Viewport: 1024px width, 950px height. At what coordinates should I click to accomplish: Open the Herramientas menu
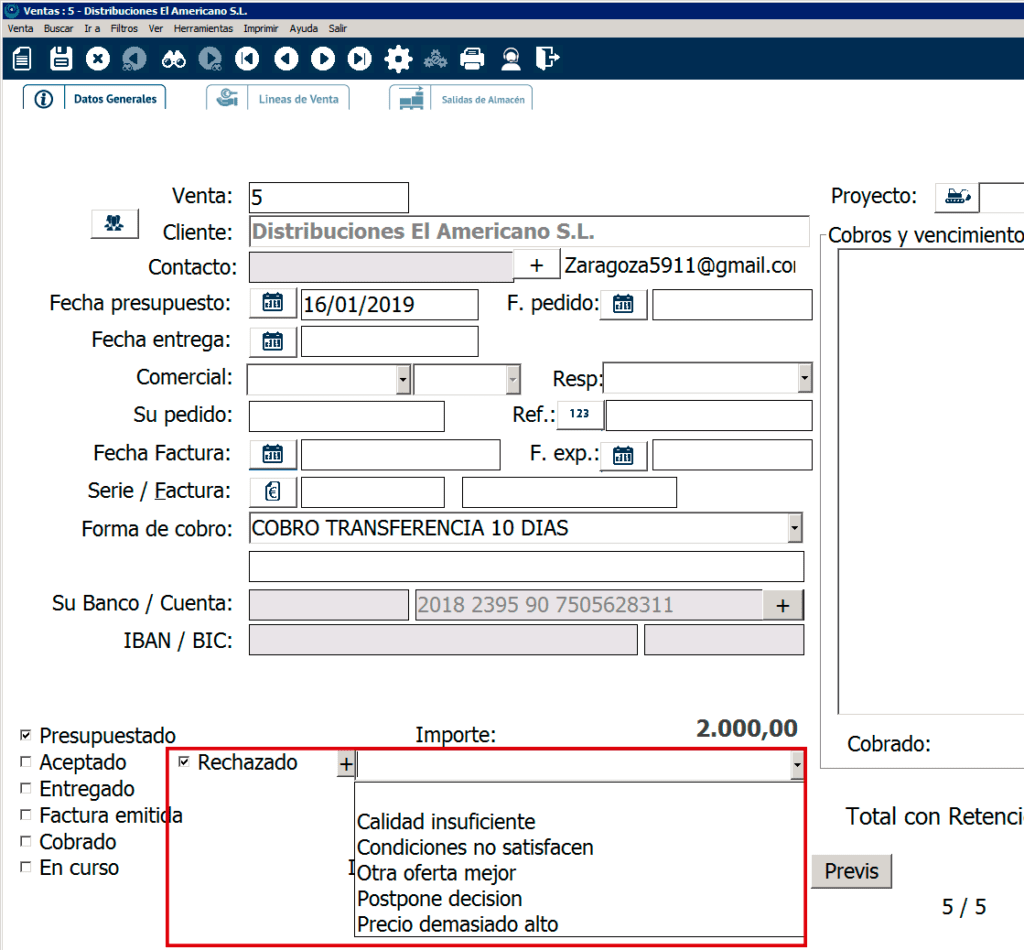tap(203, 29)
